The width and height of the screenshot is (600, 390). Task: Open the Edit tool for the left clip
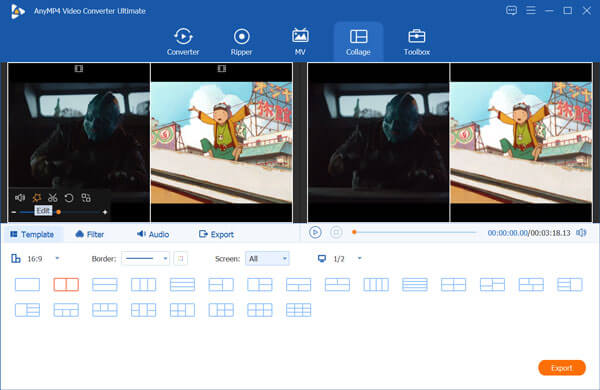37,197
